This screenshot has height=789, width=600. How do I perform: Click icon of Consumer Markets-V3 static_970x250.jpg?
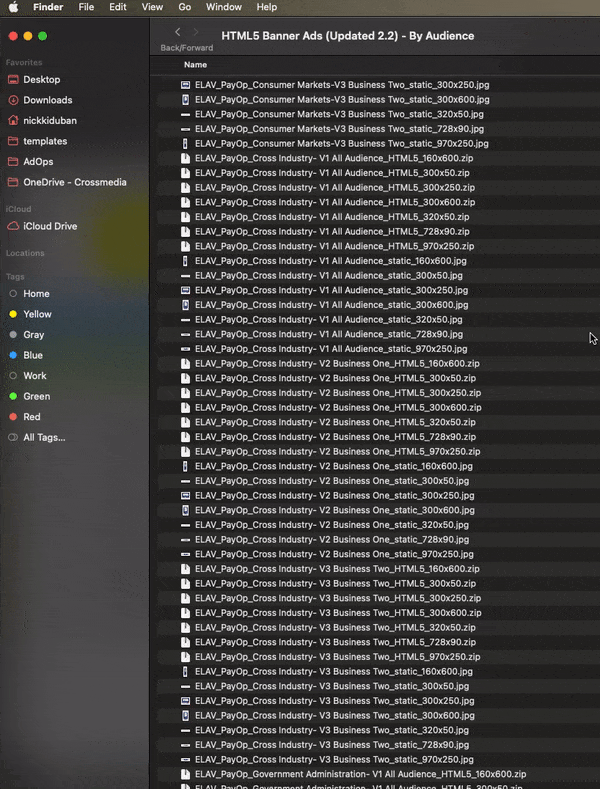185,144
